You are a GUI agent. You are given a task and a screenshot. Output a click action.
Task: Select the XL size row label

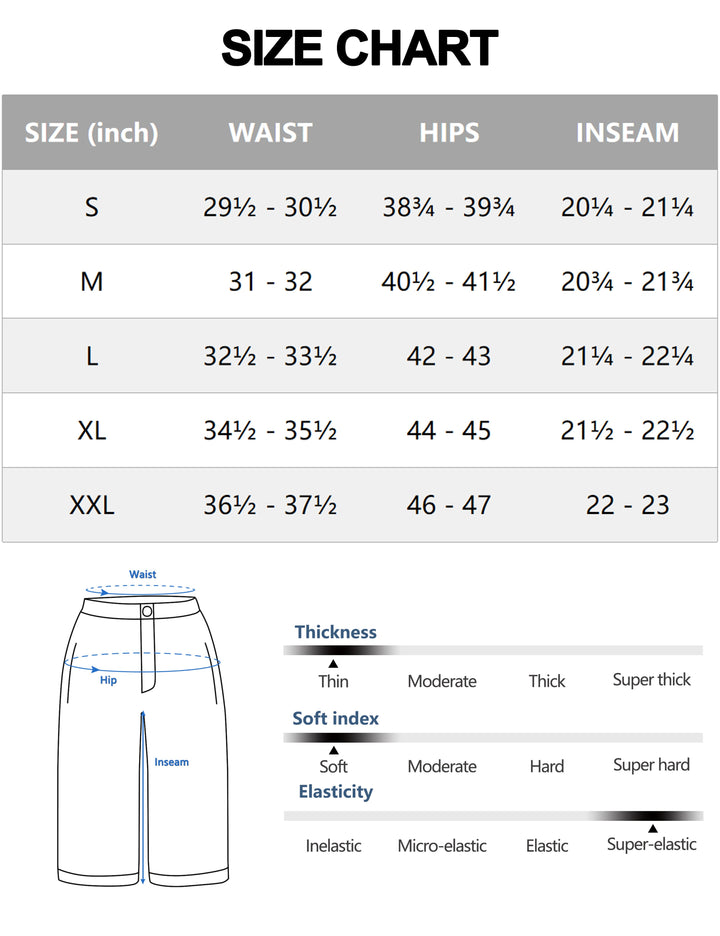click(x=92, y=431)
